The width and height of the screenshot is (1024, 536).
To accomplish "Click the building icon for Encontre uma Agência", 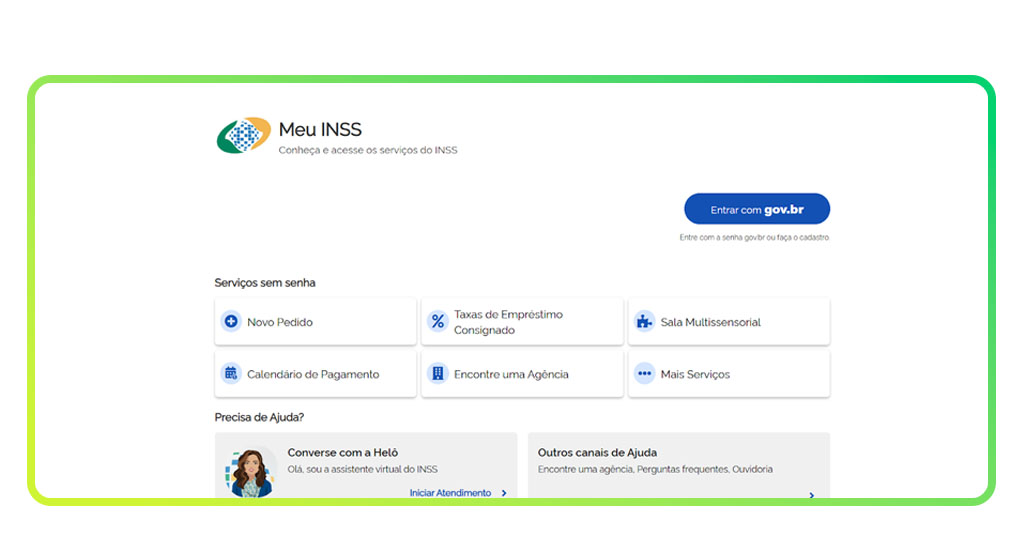I will (x=438, y=373).
